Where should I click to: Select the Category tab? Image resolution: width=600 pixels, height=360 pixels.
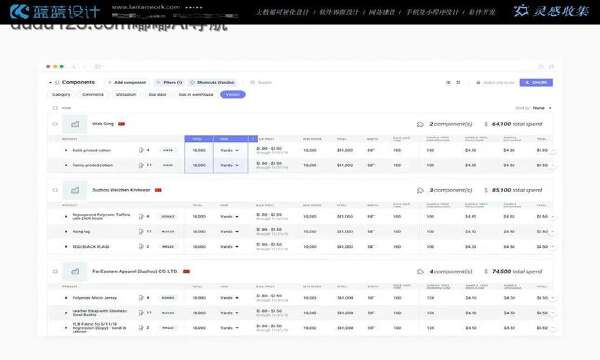click(61, 94)
